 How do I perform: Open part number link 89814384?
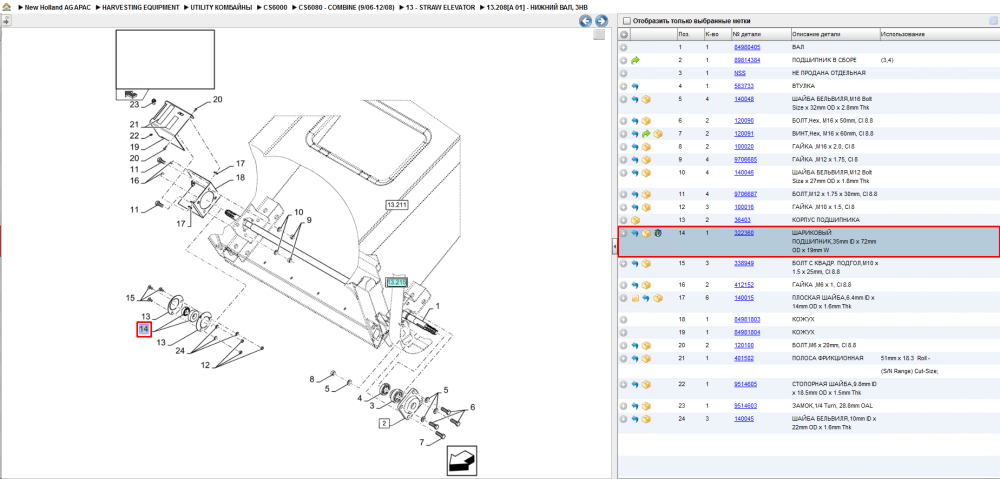[747, 60]
